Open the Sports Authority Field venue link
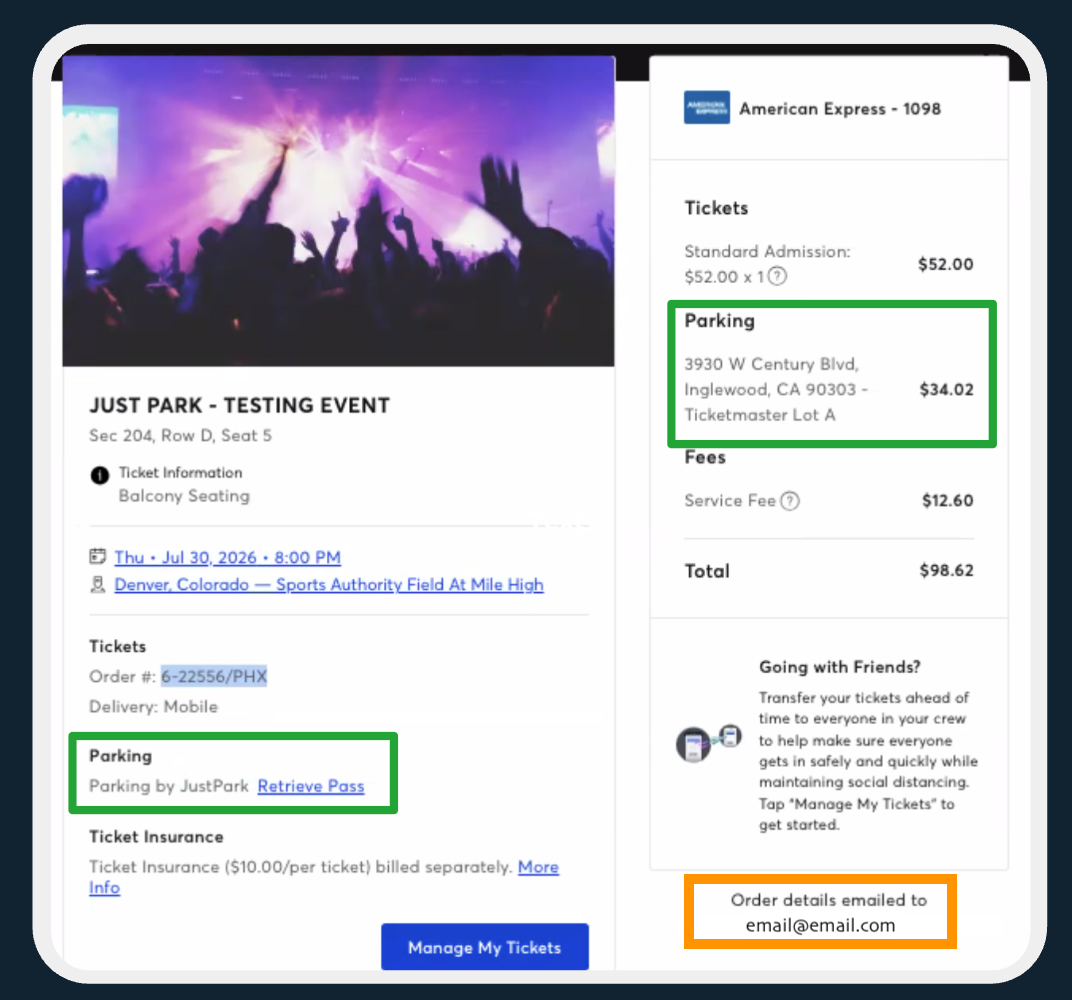The height and width of the screenshot is (1000, 1072). [329, 585]
